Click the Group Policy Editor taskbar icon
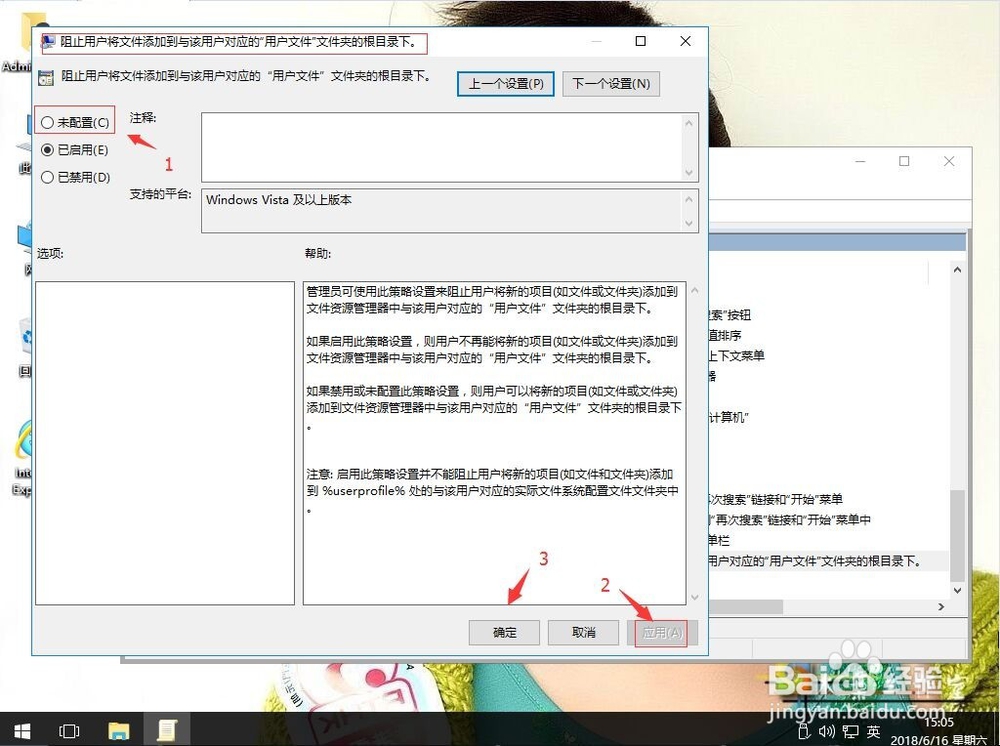The image size is (1000, 746). click(167, 730)
